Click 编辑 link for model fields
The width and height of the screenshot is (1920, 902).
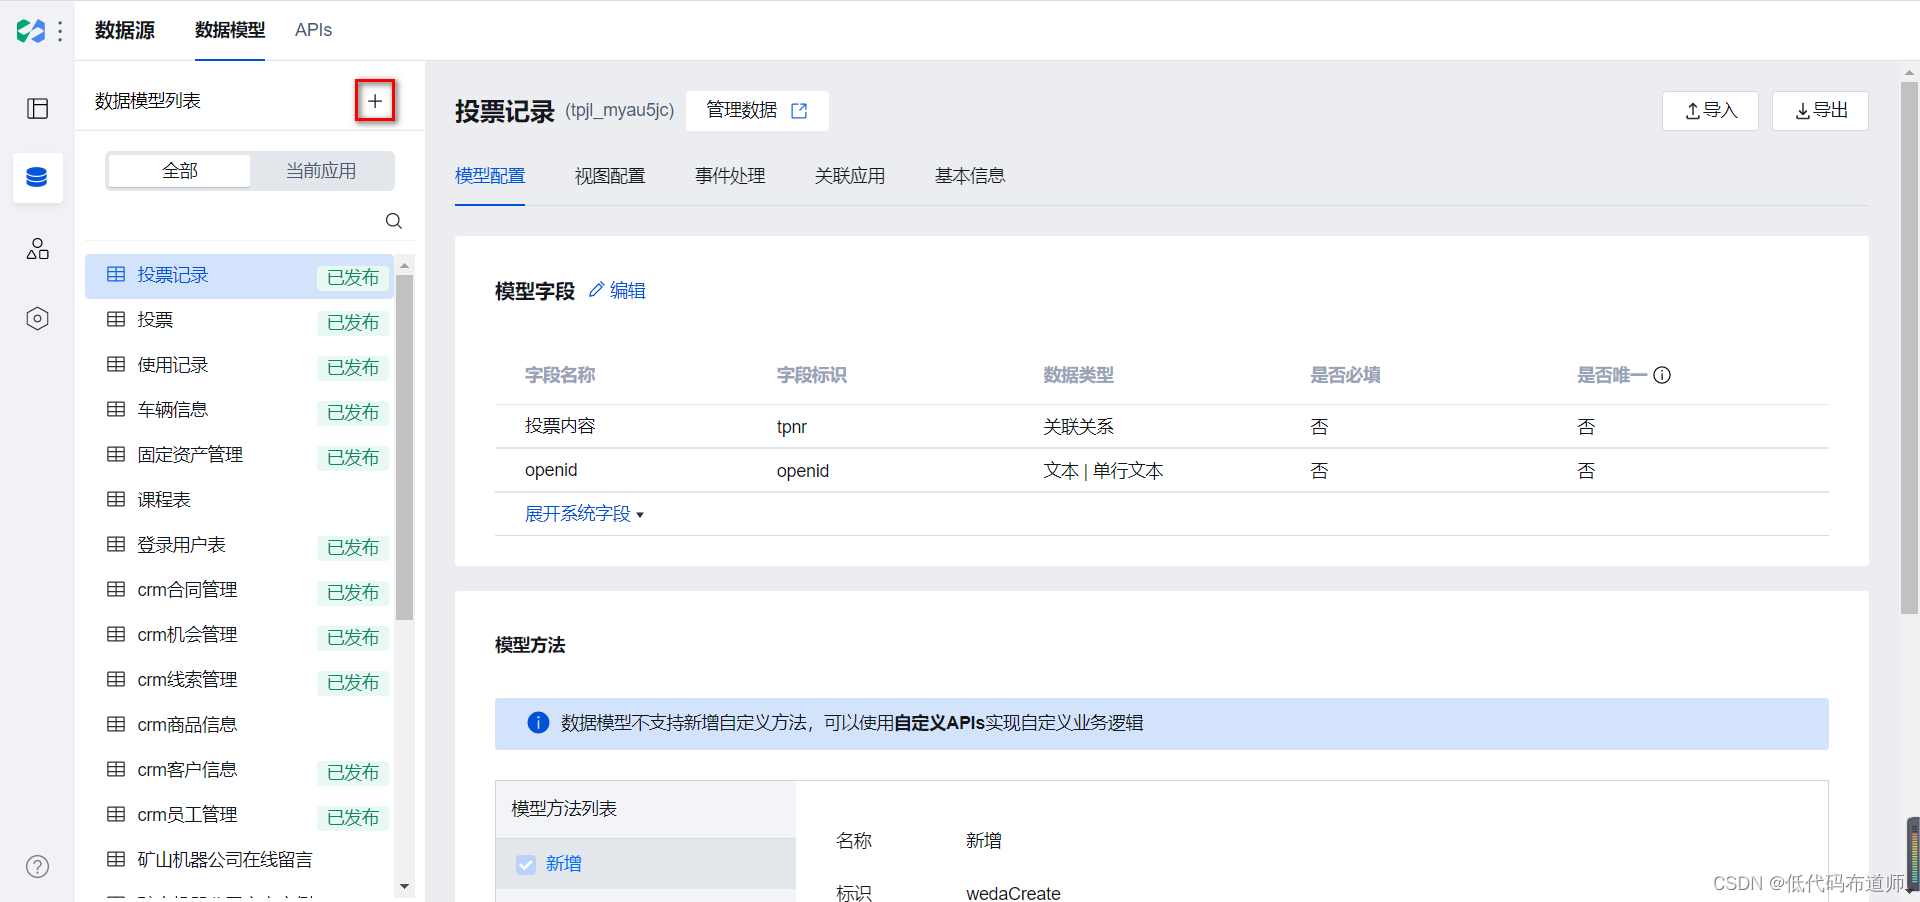[x=627, y=290]
